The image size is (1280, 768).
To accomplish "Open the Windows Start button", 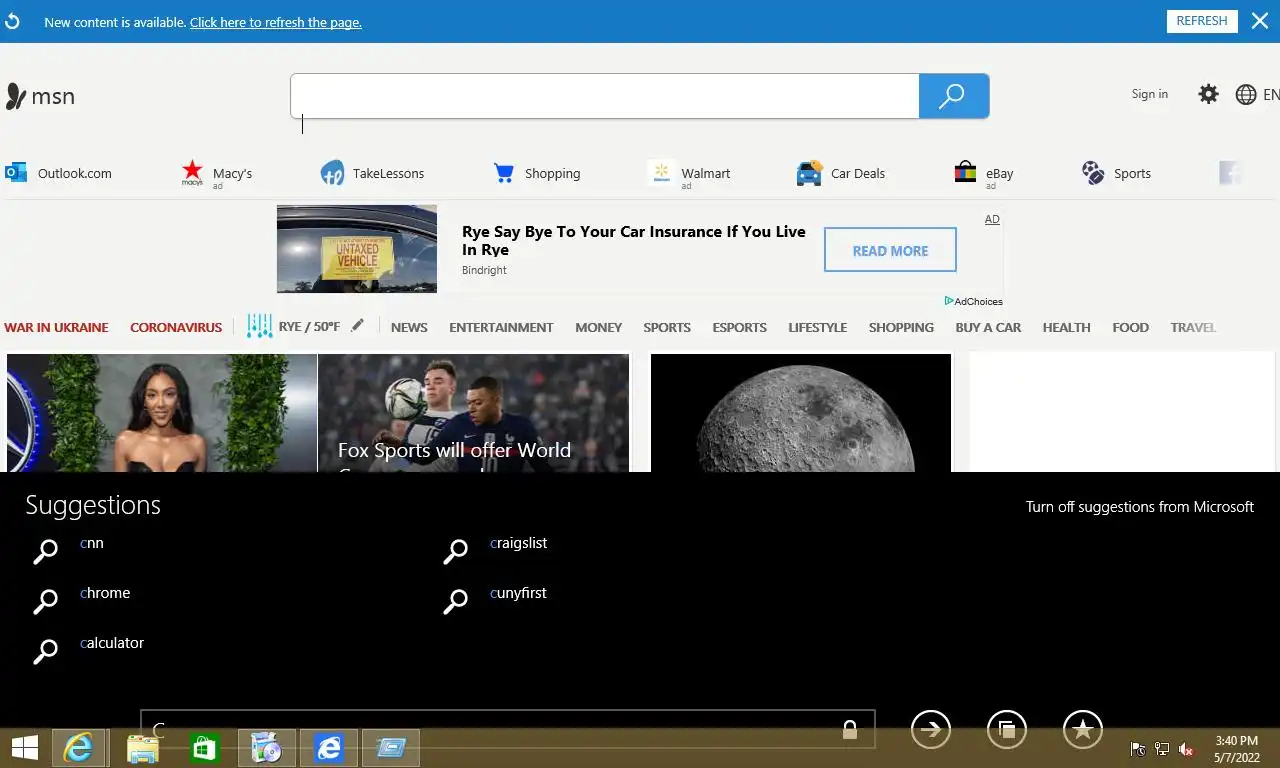I will (x=25, y=748).
